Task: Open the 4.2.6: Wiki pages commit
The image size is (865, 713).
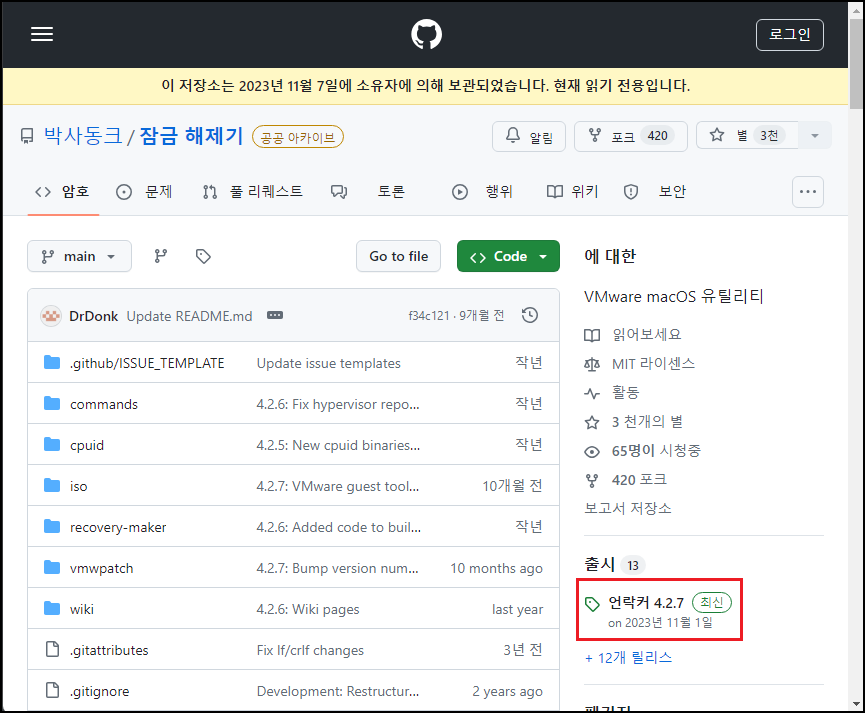Action: (x=308, y=609)
